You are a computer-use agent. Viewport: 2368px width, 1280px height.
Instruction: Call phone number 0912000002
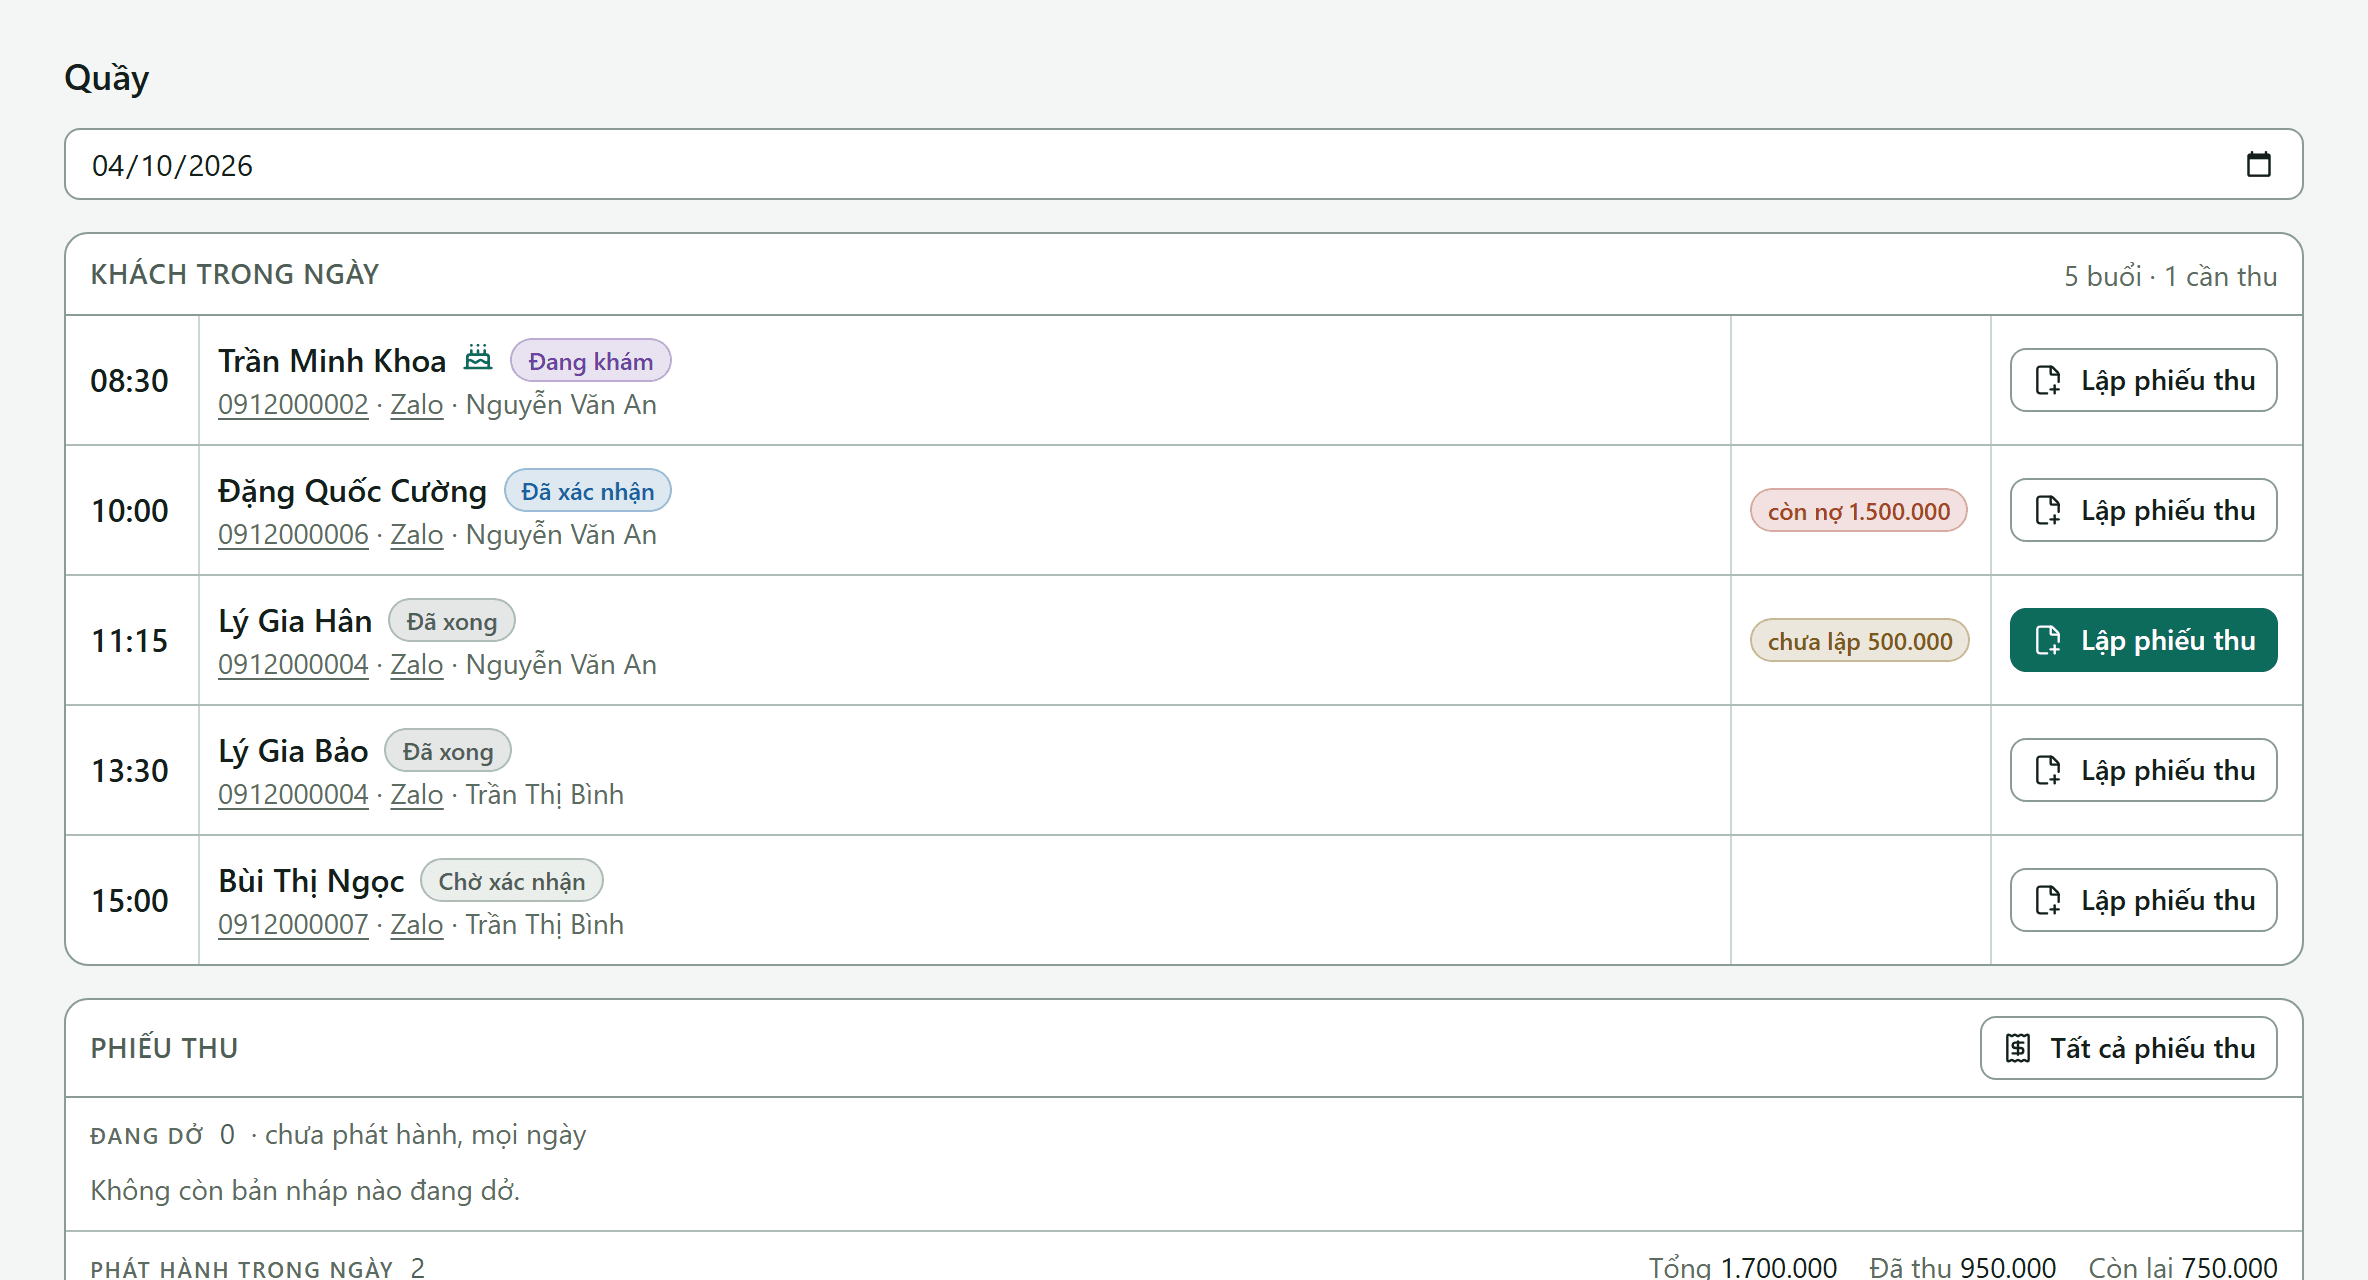293,405
